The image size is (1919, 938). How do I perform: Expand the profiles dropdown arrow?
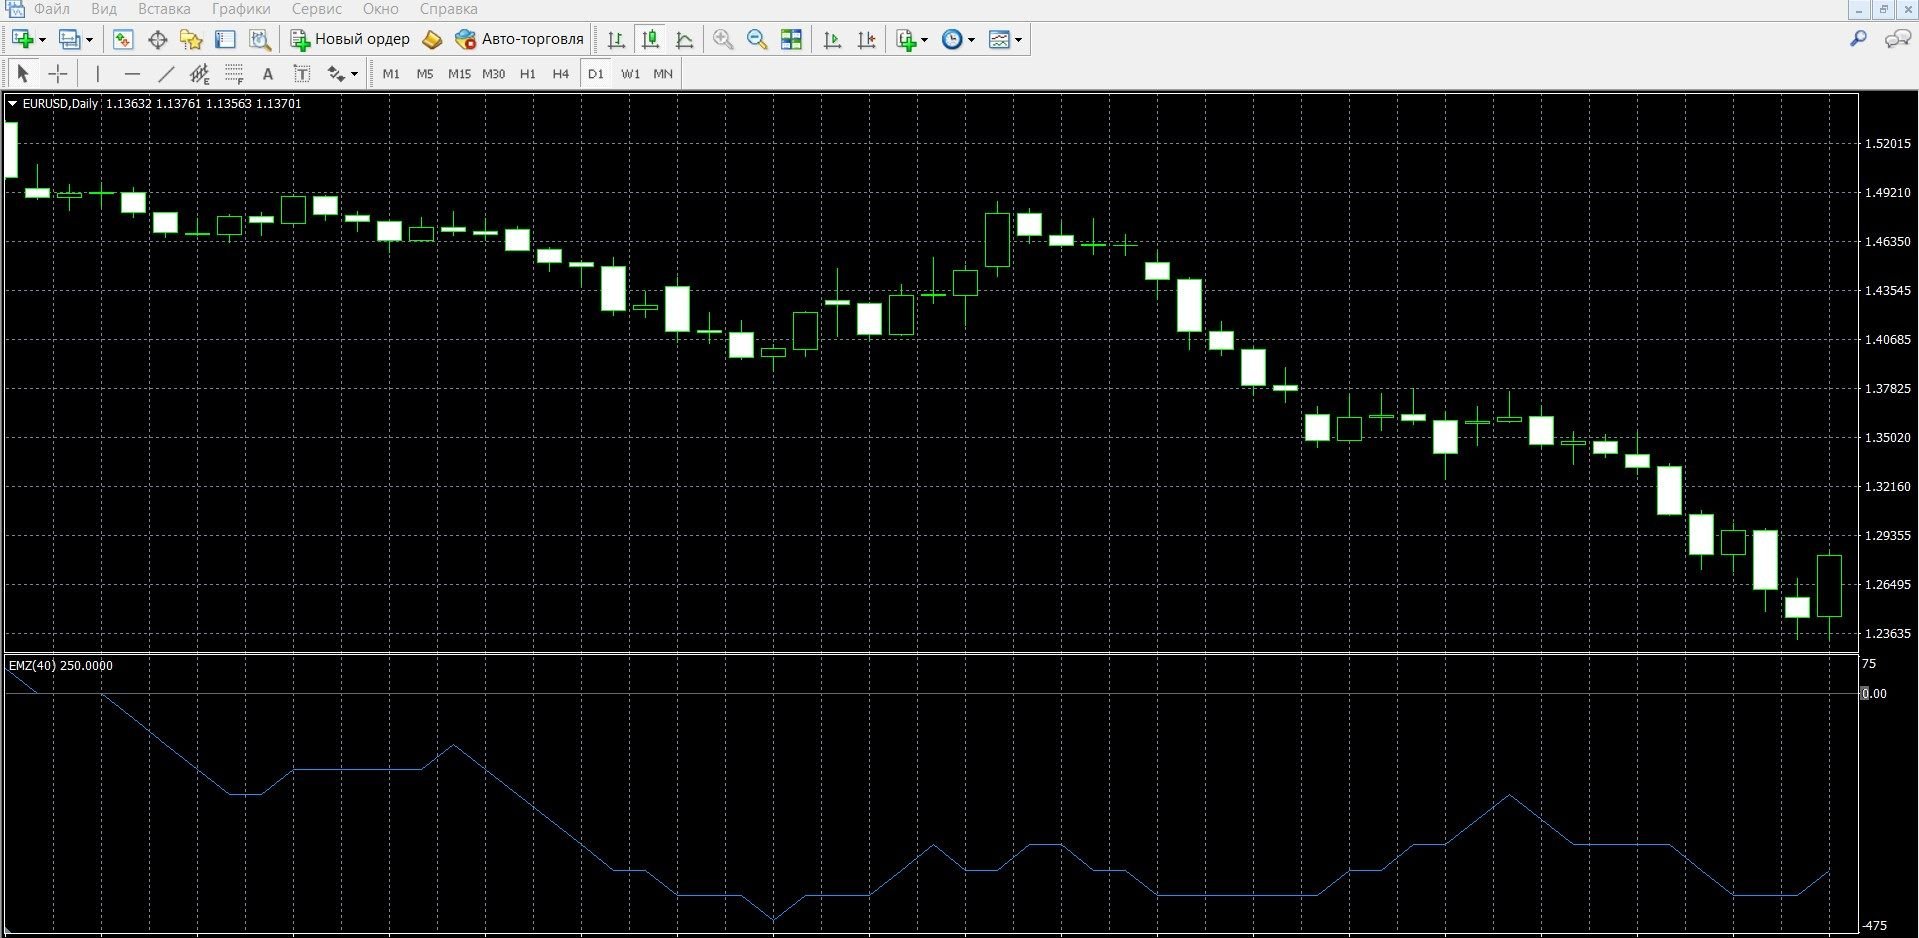(x=89, y=40)
